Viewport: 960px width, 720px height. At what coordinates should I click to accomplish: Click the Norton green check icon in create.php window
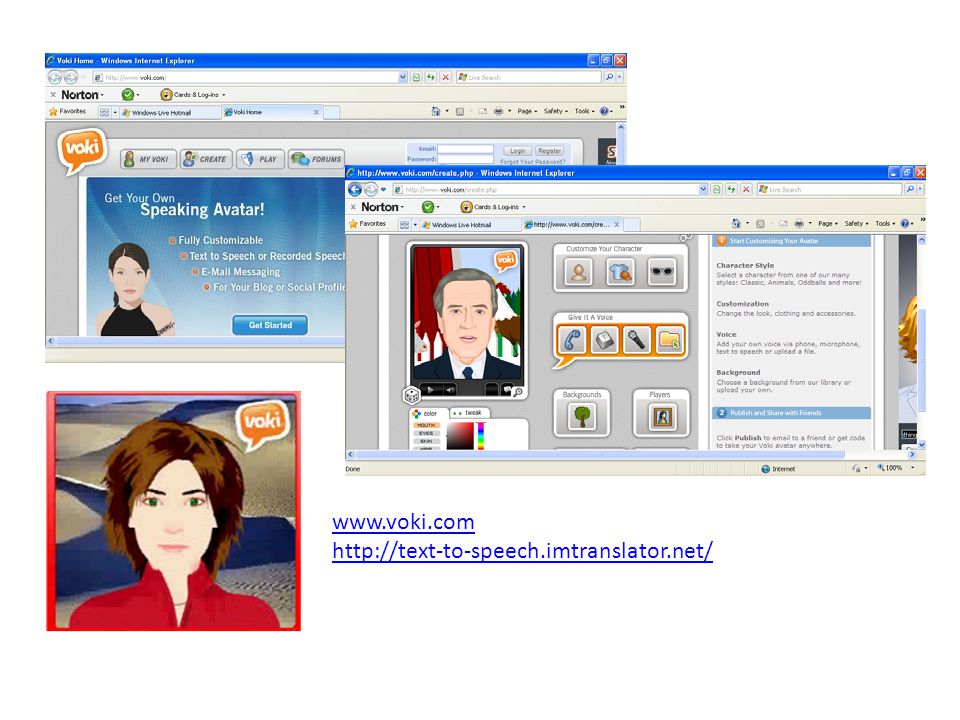(x=428, y=207)
